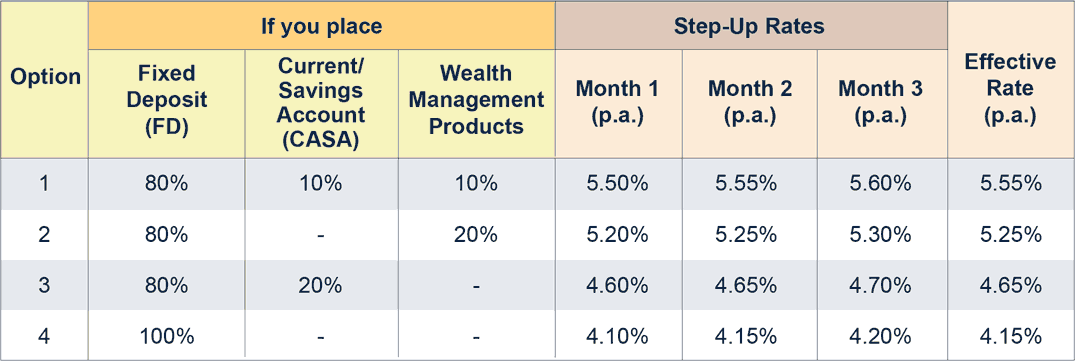Select the 5.60% Month 3 rate
Viewport: 1075px width, 361px height.
(x=882, y=184)
